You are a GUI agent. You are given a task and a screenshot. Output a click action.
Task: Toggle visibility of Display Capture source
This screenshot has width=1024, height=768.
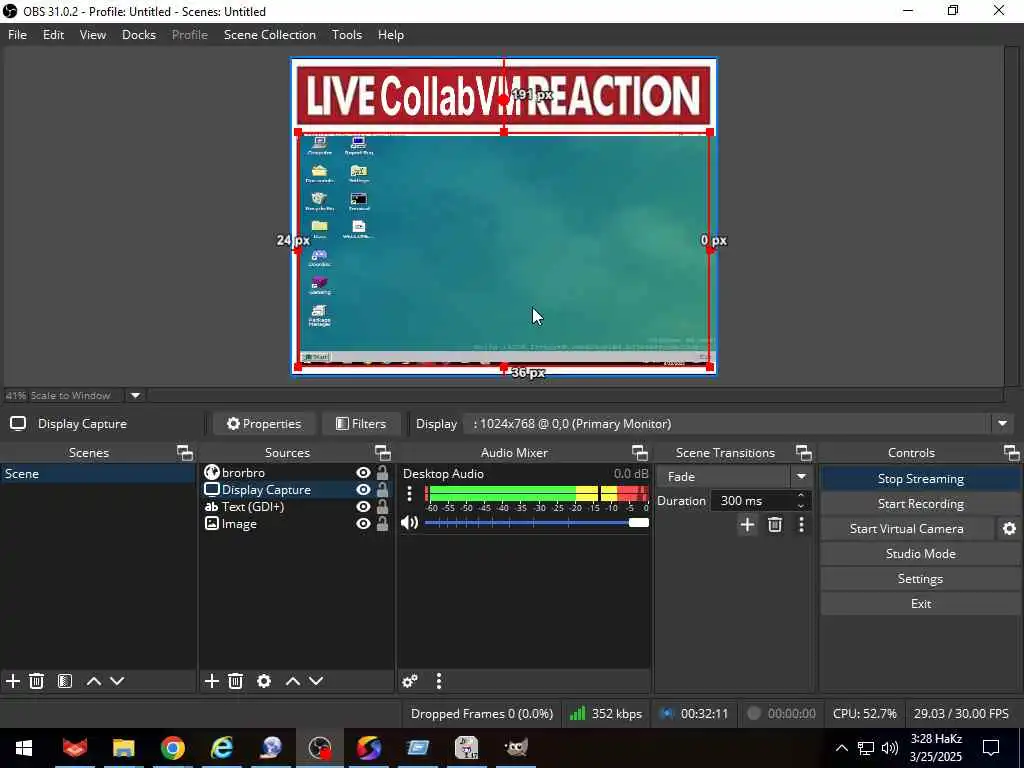(x=363, y=490)
